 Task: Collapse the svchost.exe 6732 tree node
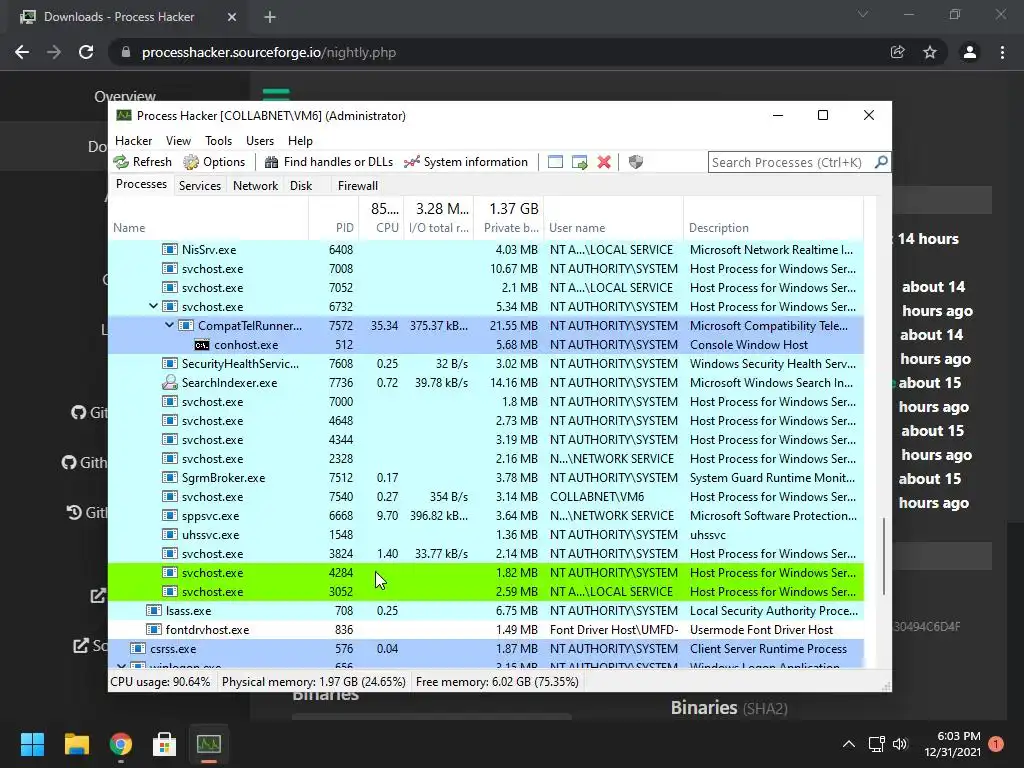tap(153, 306)
